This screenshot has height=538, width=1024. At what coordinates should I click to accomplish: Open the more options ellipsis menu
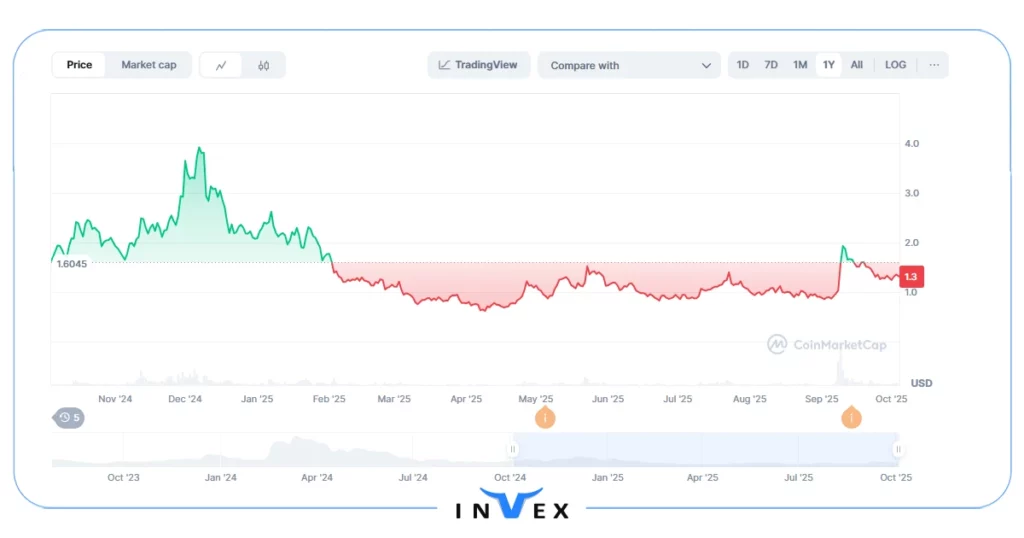tap(934, 65)
